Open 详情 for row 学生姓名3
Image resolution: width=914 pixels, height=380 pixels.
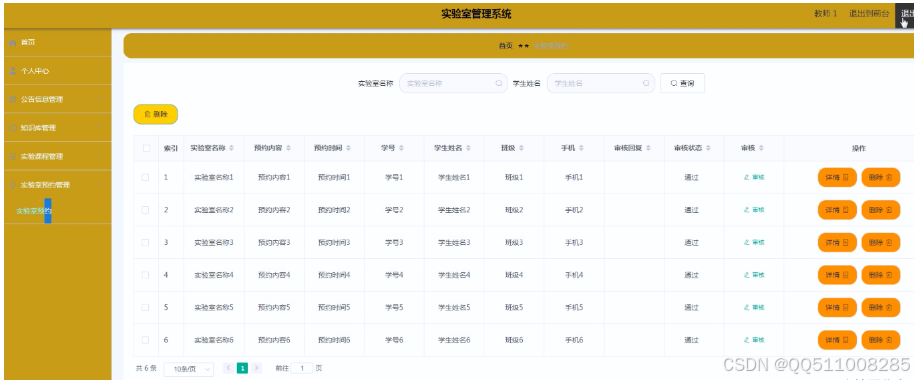(837, 242)
